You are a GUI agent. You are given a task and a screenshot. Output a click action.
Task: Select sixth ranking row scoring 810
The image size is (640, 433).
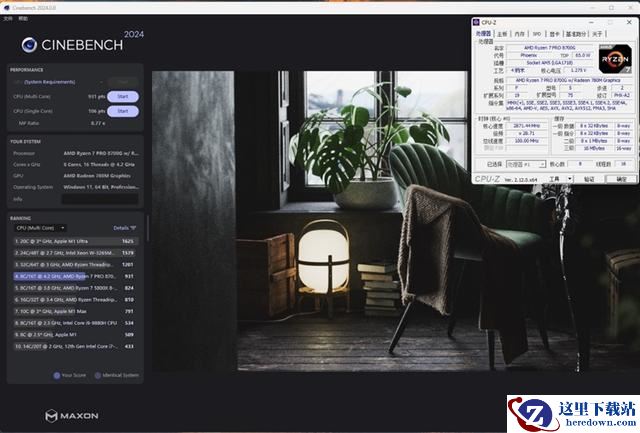click(x=75, y=300)
